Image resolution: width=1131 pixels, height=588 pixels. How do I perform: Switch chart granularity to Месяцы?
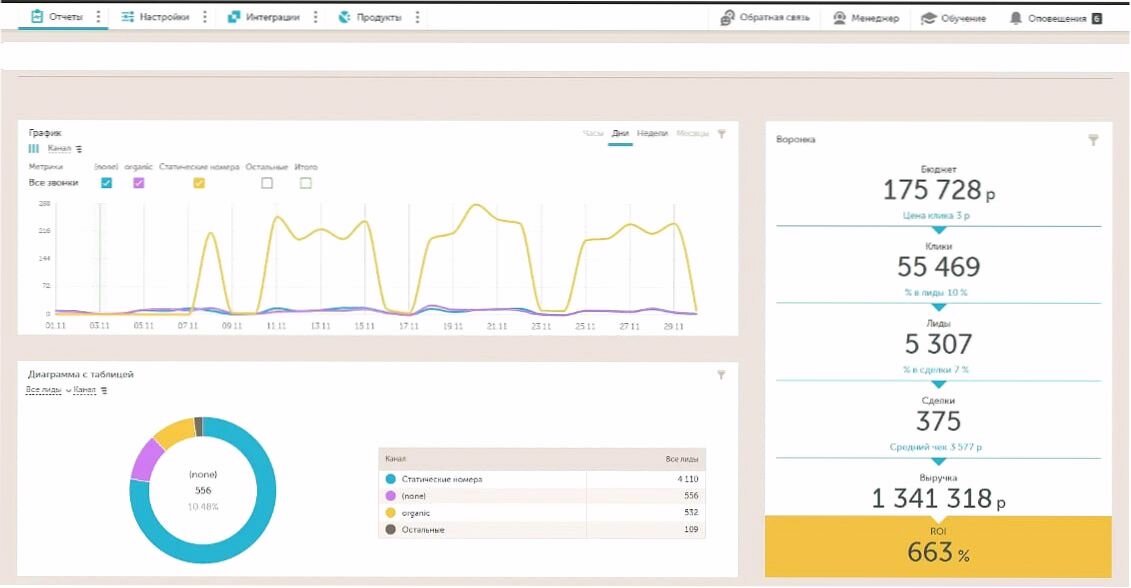692,133
